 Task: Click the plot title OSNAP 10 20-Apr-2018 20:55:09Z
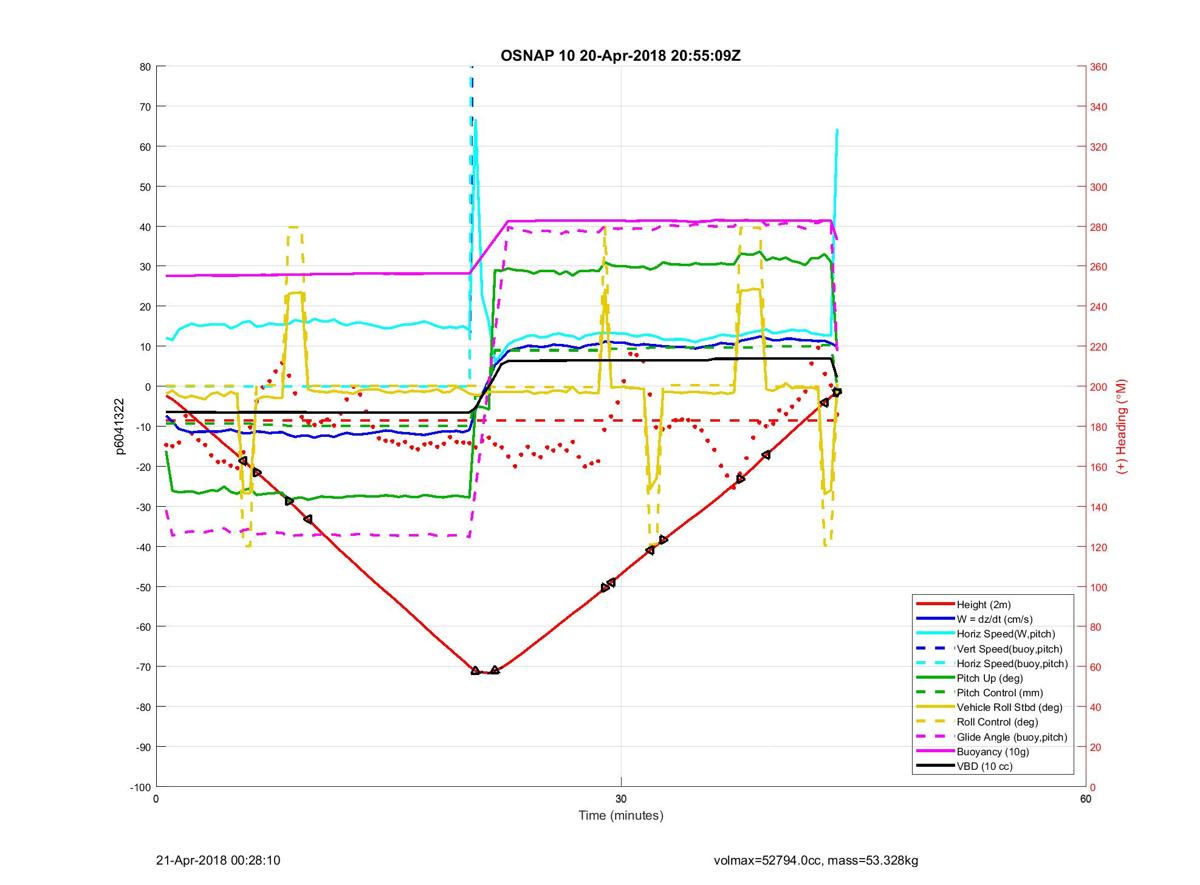point(620,55)
